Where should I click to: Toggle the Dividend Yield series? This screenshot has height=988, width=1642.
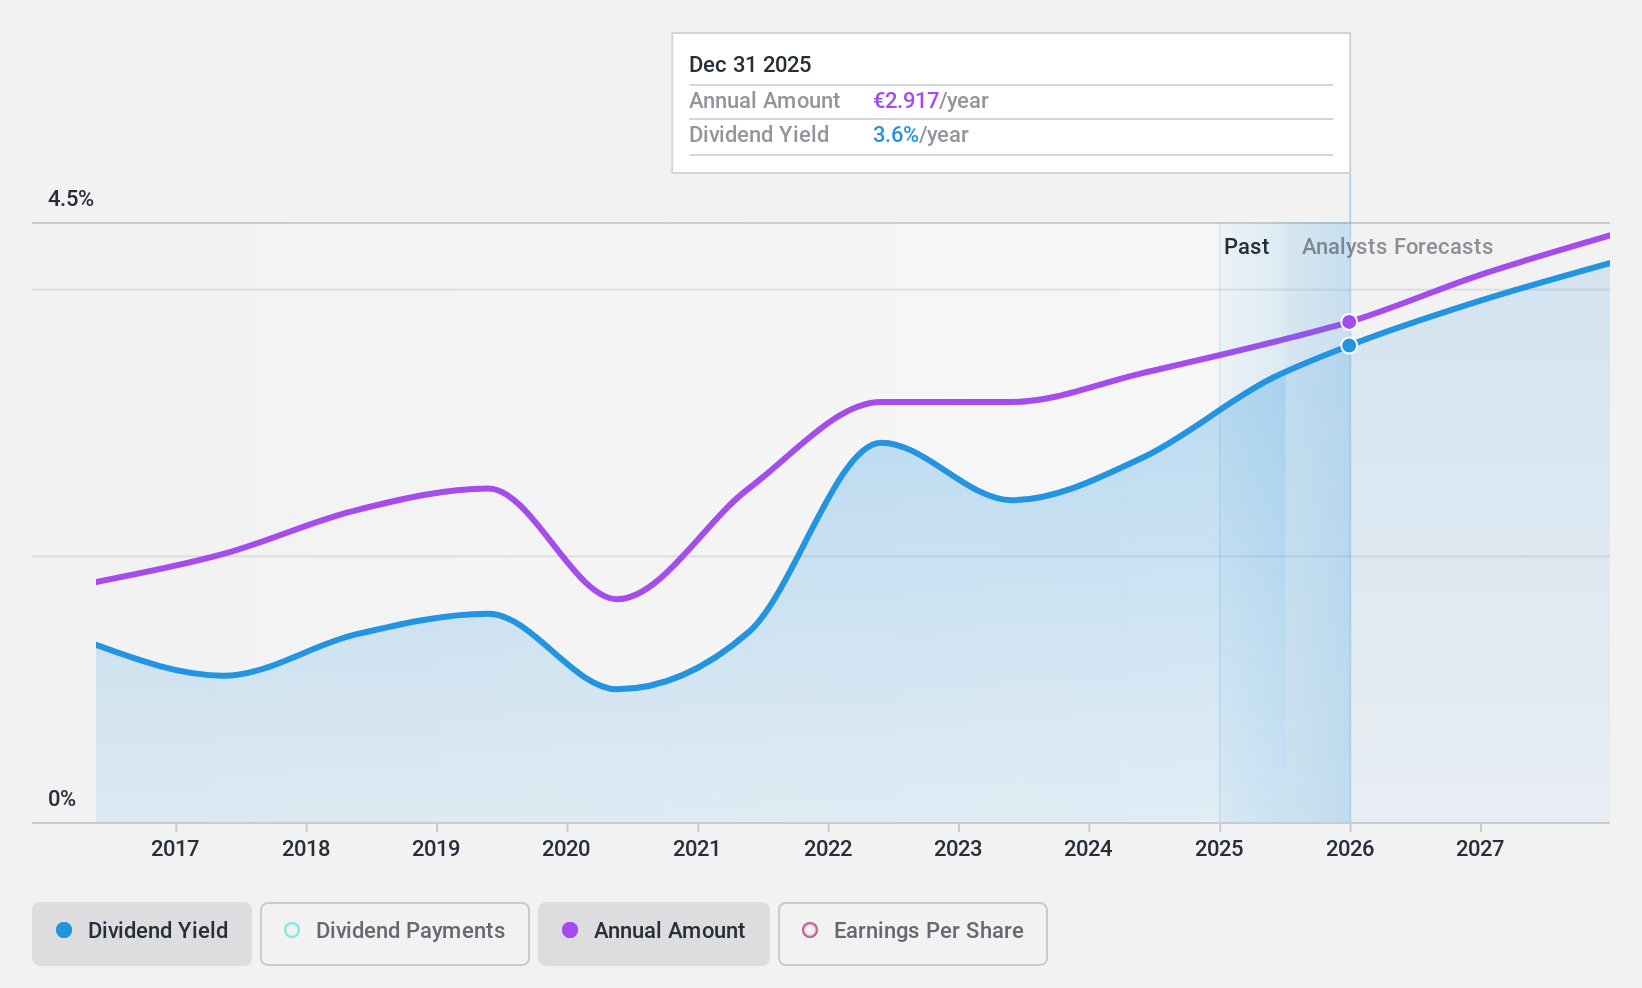141,933
